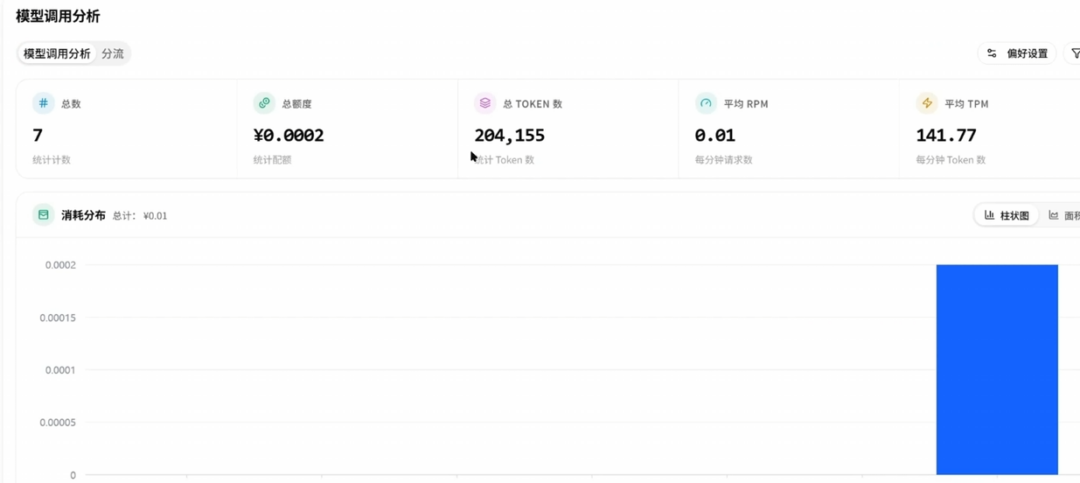Click the 模型调用分析 page heading
1080x483 pixels.
[58, 17]
